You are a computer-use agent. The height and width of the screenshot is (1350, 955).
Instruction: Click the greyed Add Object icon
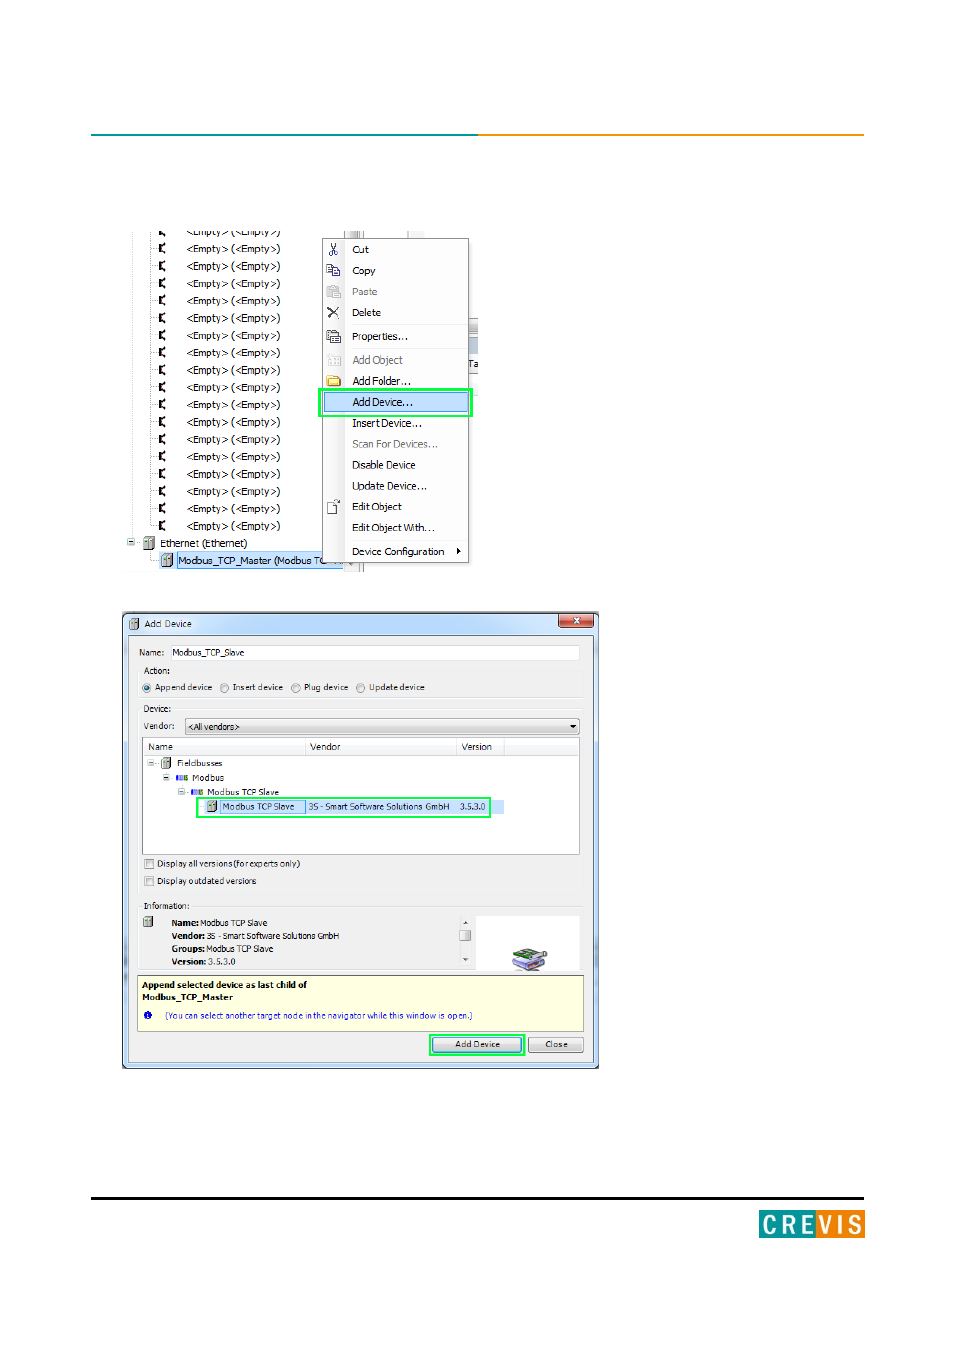coord(333,360)
